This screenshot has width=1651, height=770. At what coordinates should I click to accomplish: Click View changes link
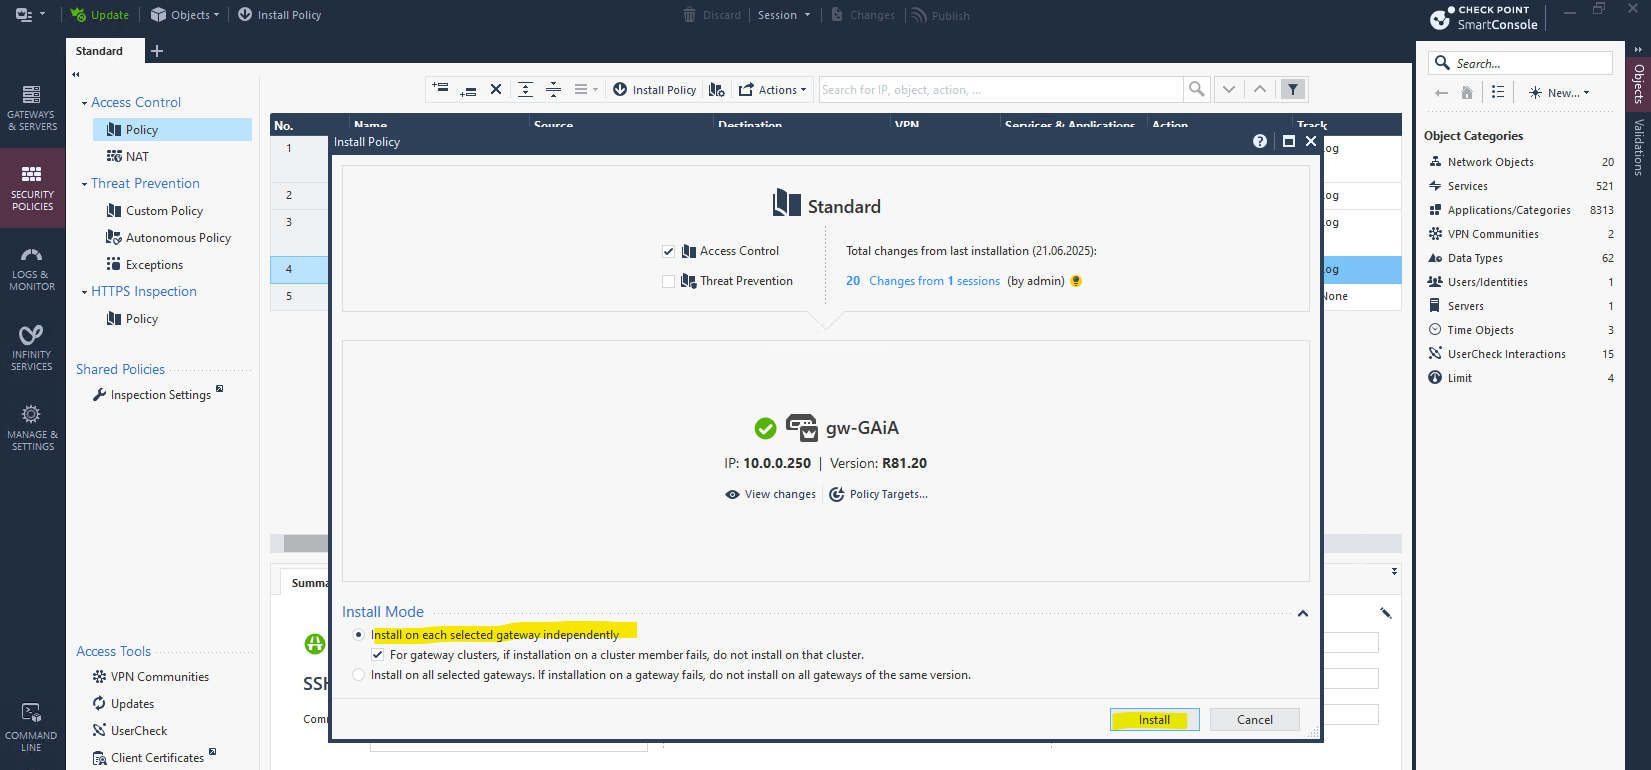770,494
